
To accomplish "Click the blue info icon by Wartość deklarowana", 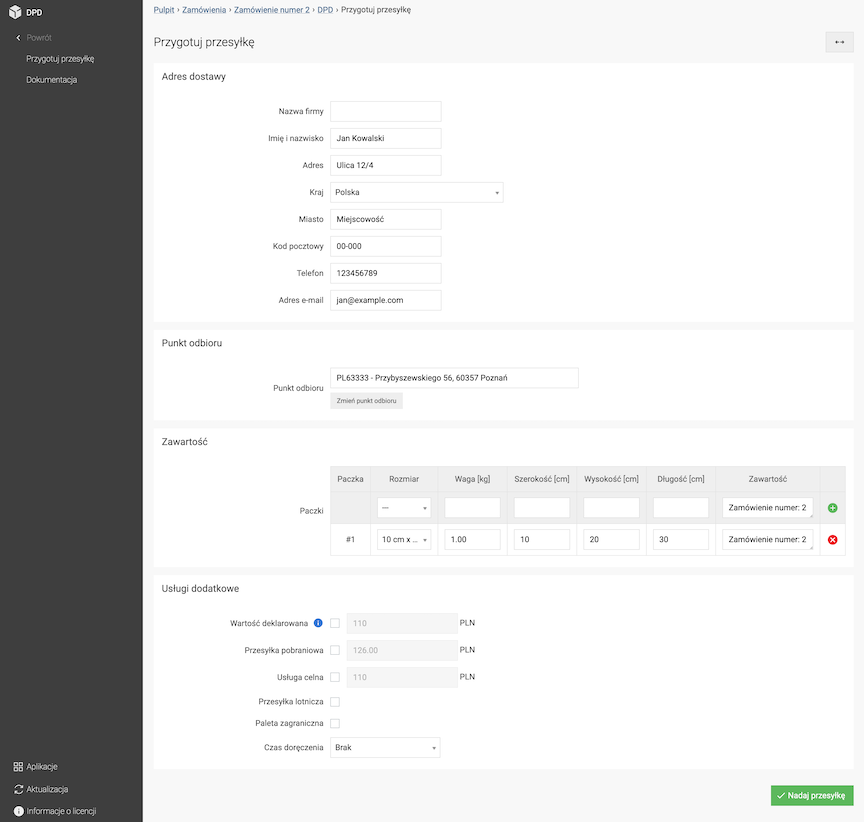I will click(318, 623).
